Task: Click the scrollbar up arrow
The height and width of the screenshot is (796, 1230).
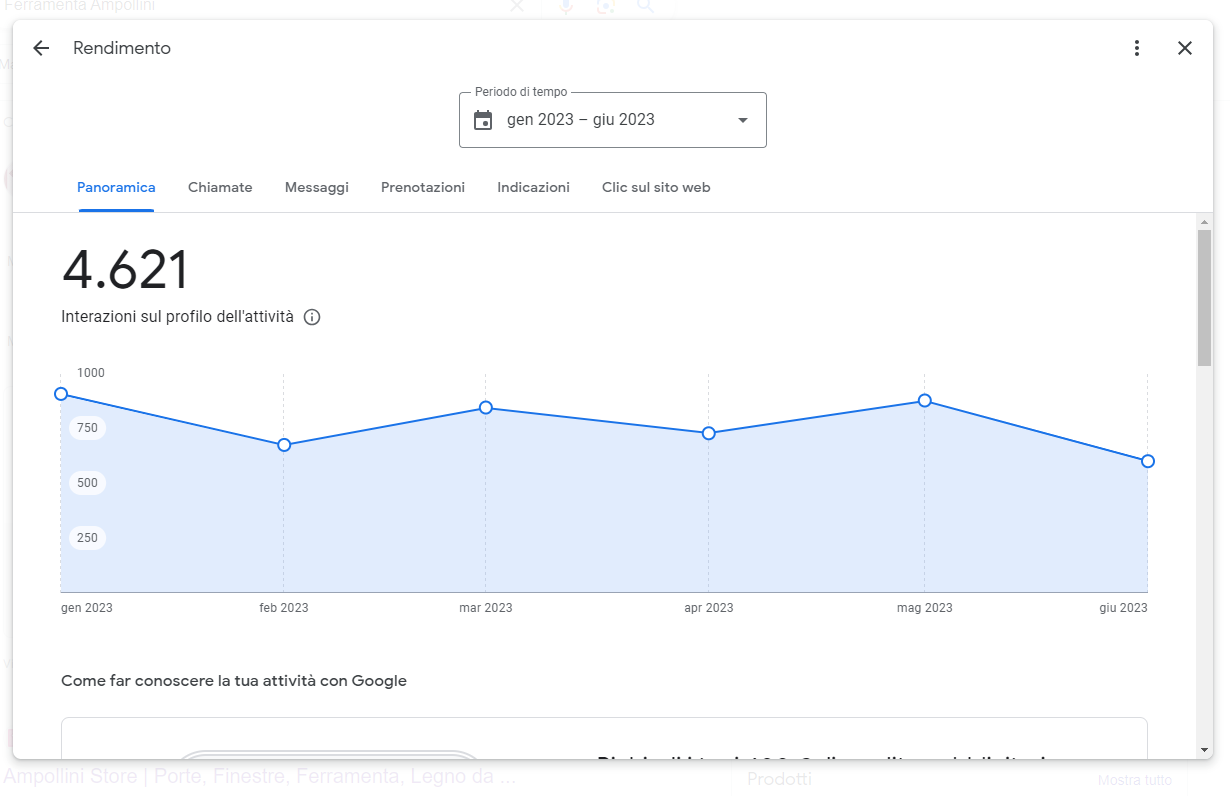Action: click(x=1205, y=221)
